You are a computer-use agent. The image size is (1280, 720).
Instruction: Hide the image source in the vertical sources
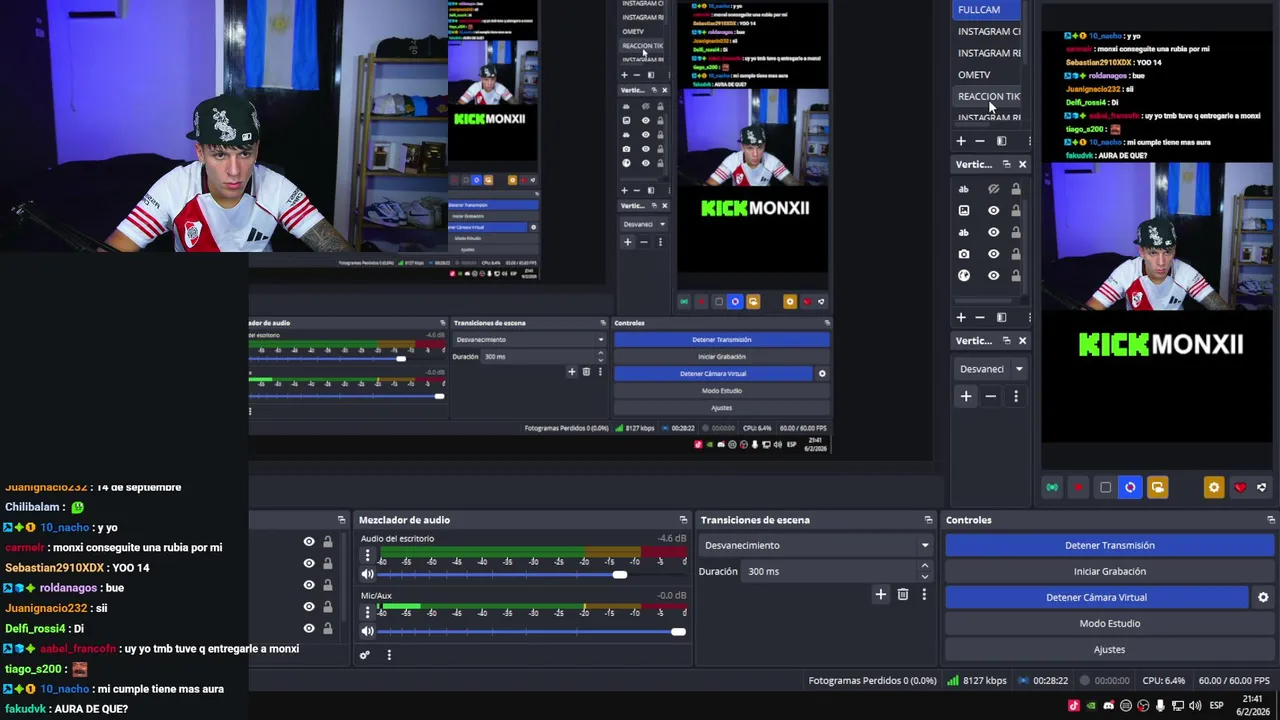click(x=993, y=211)
